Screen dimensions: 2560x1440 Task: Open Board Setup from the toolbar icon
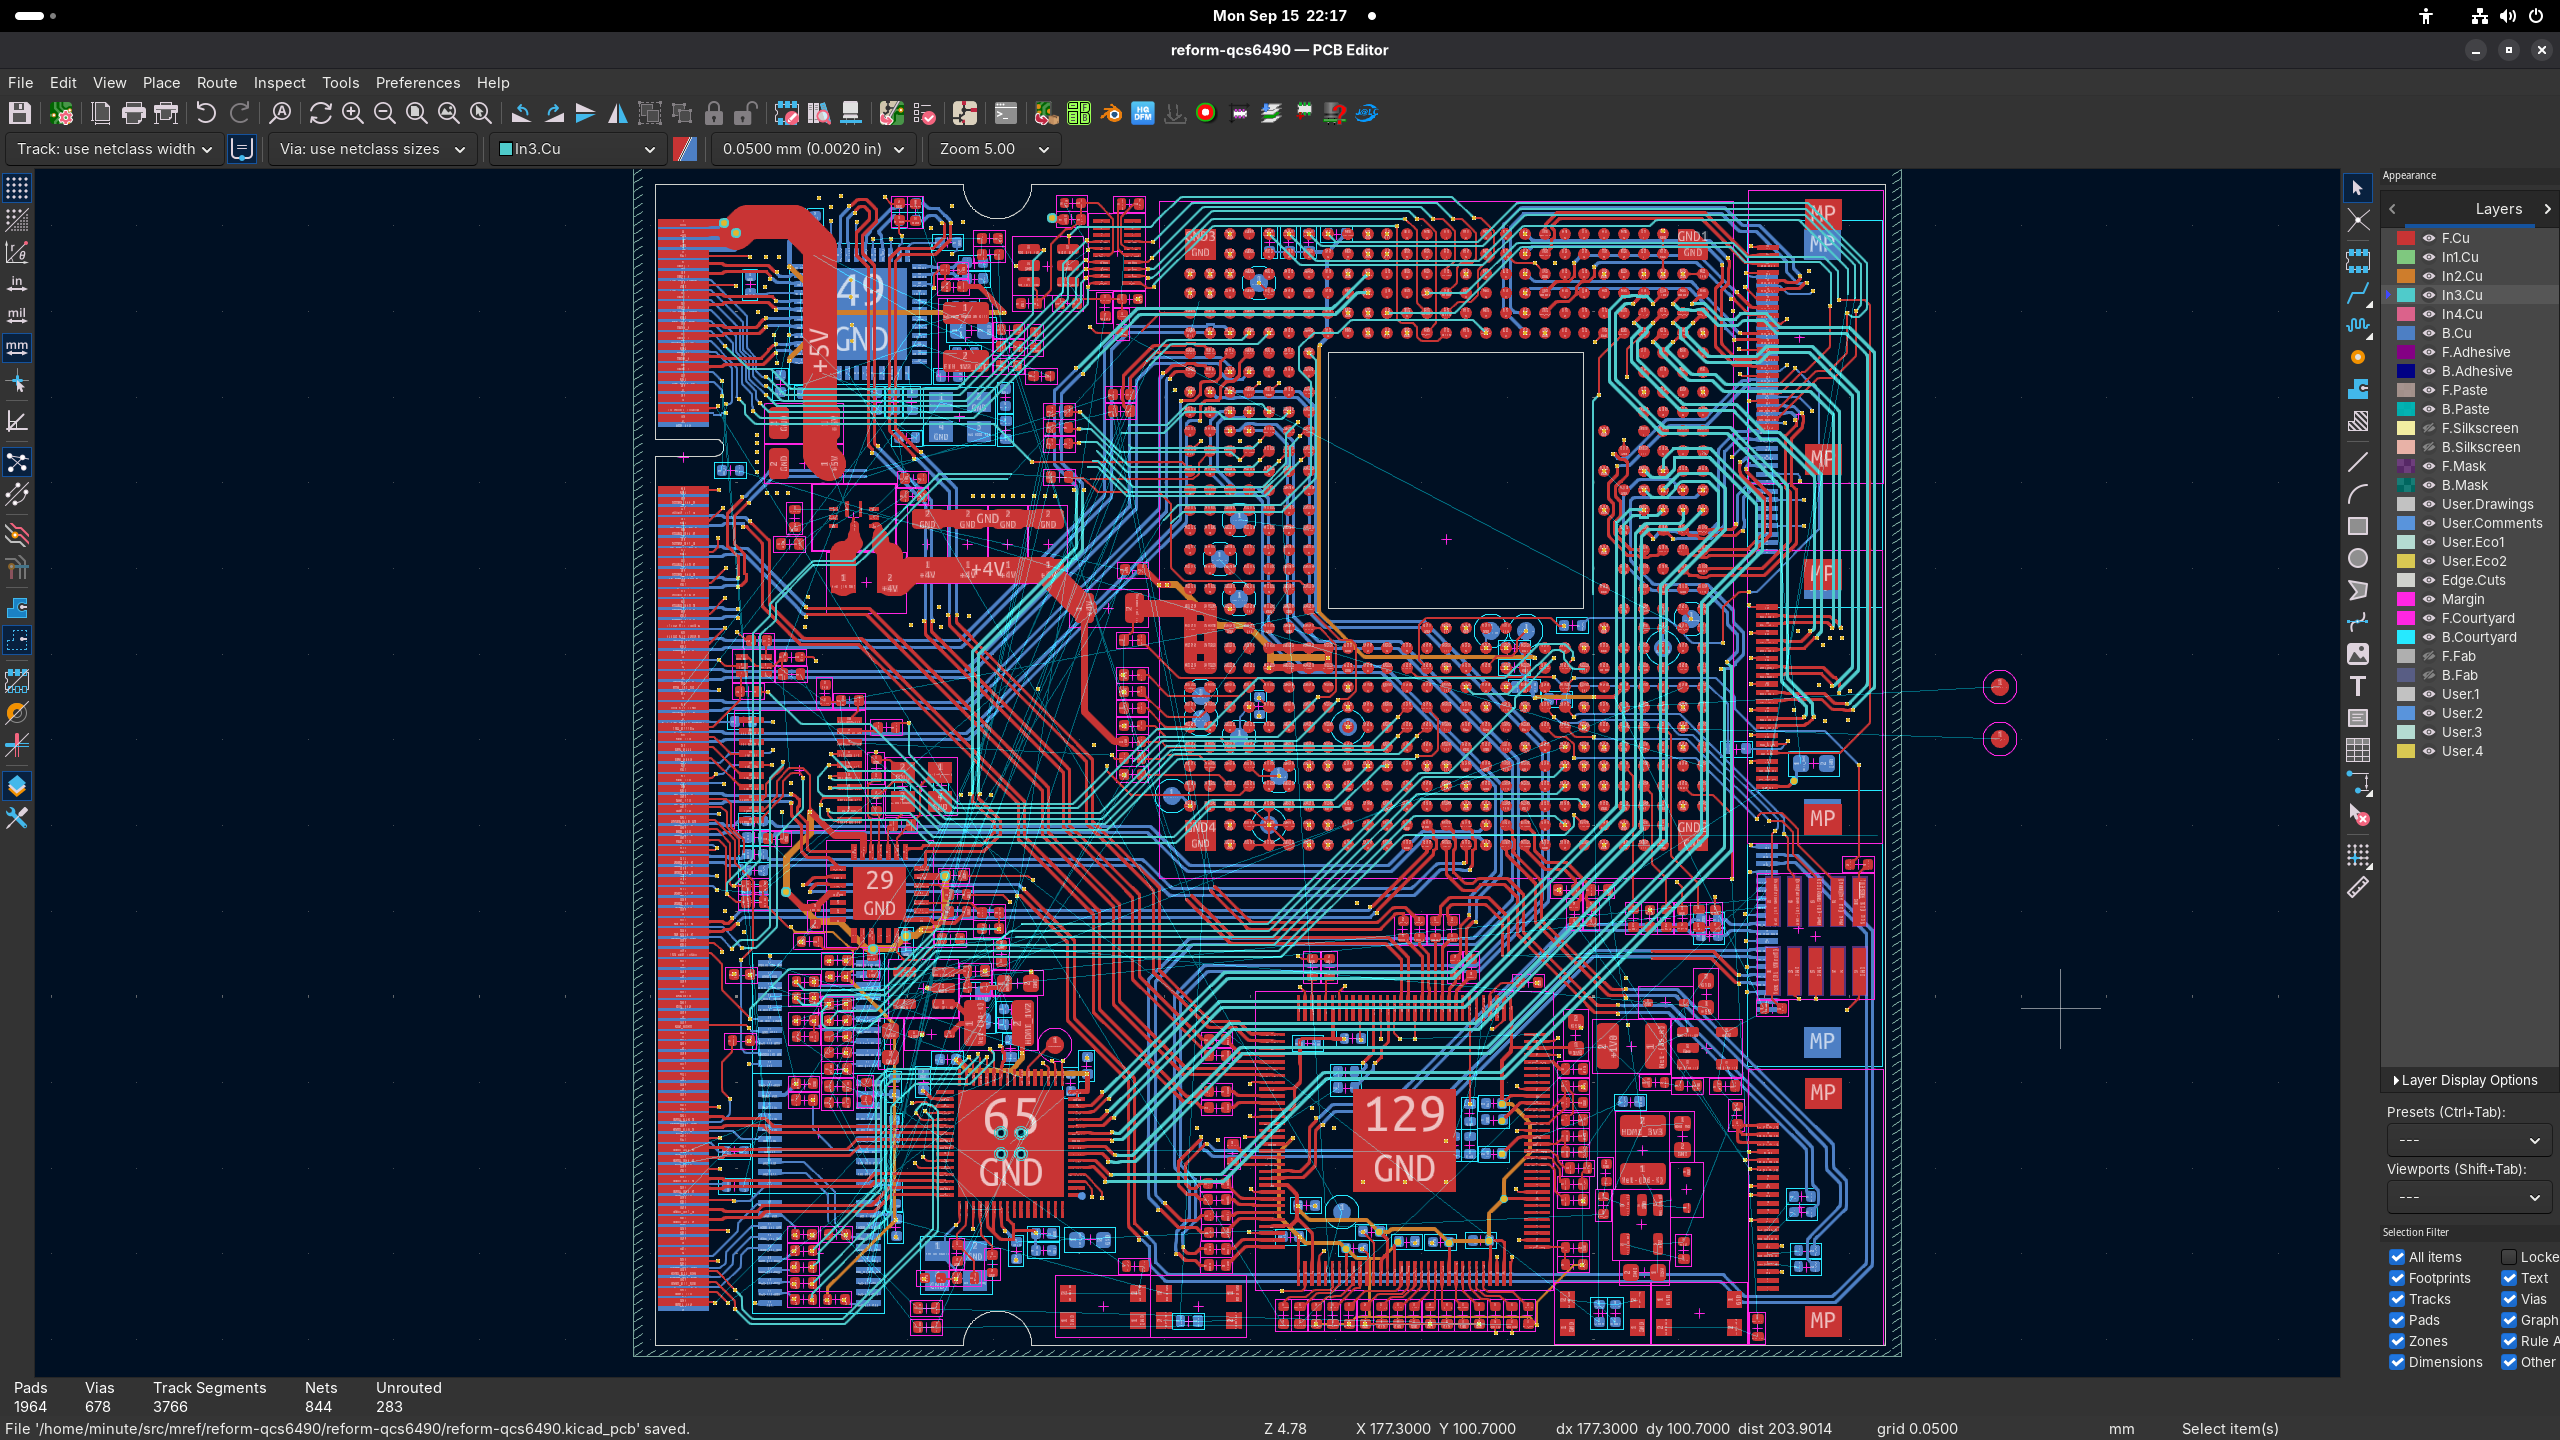click(62, 113)
